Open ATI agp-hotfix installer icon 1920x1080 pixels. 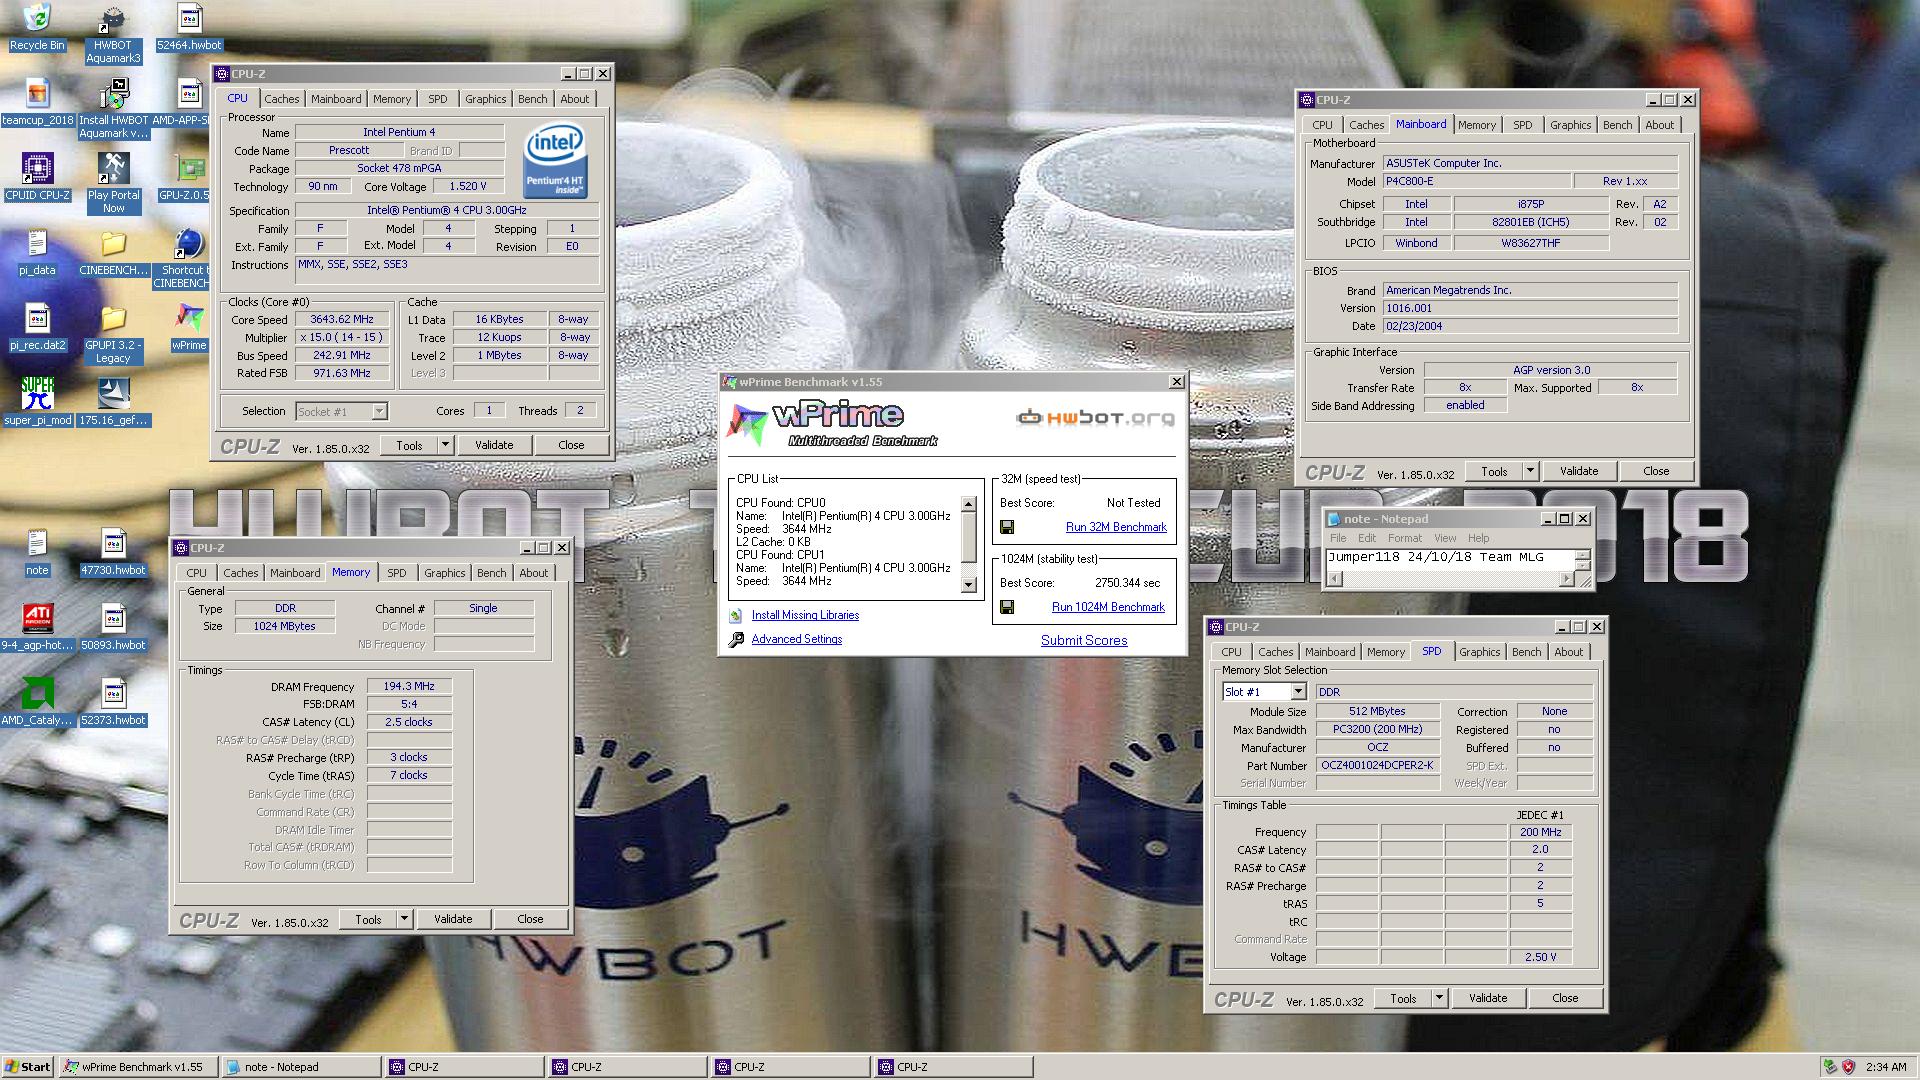[37, 627]
